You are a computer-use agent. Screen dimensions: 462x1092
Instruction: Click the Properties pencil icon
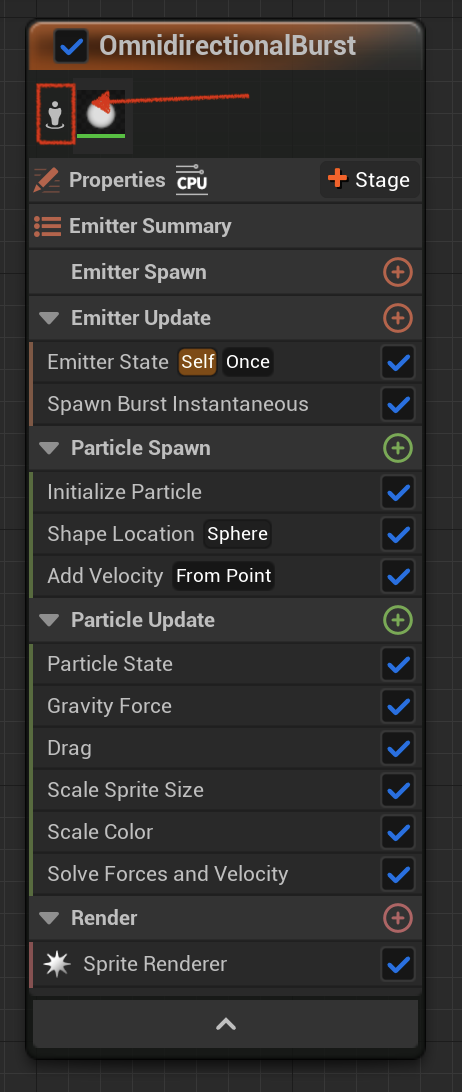click(x=47, y=180)
